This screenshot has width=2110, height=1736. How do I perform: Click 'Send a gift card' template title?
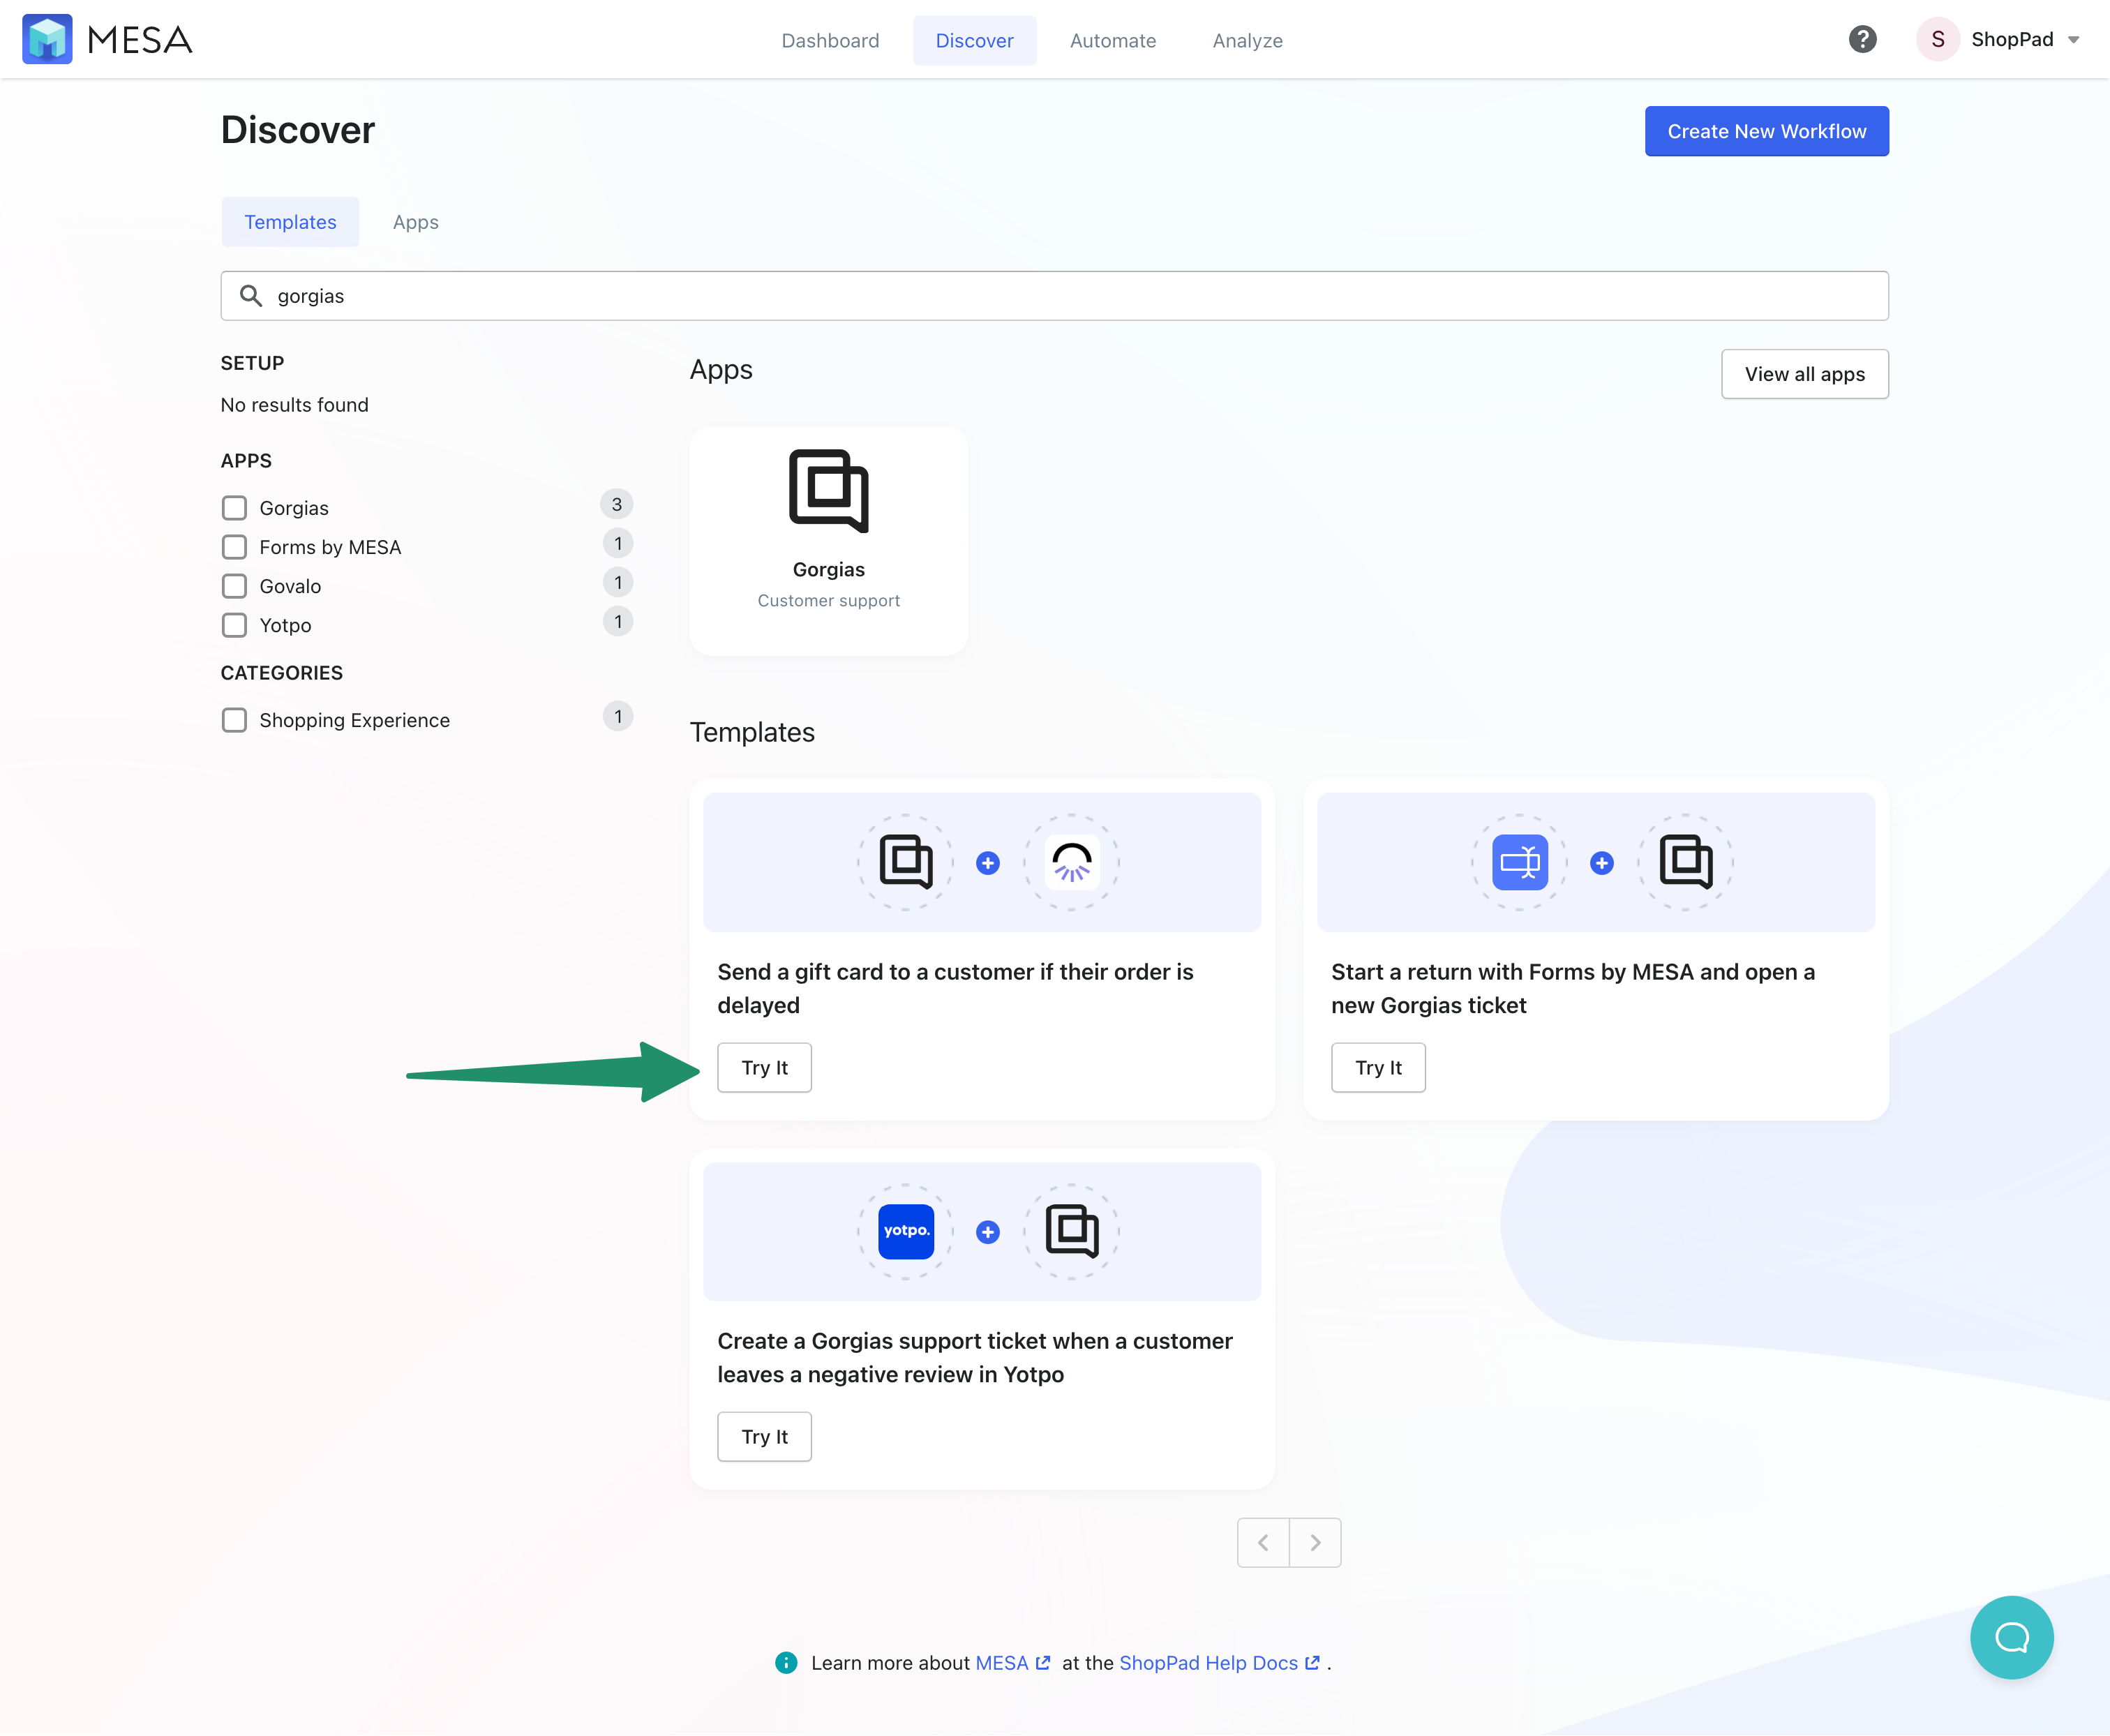coord(955,988)
